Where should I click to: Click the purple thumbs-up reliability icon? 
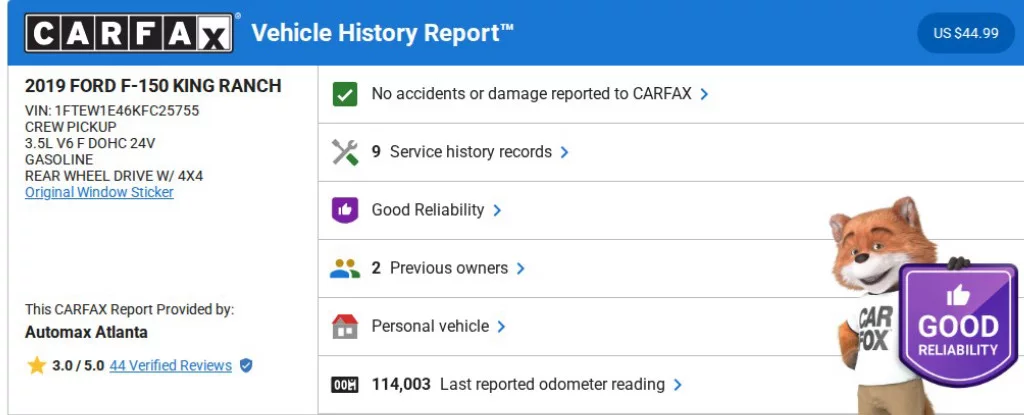[x=345, y=210]
